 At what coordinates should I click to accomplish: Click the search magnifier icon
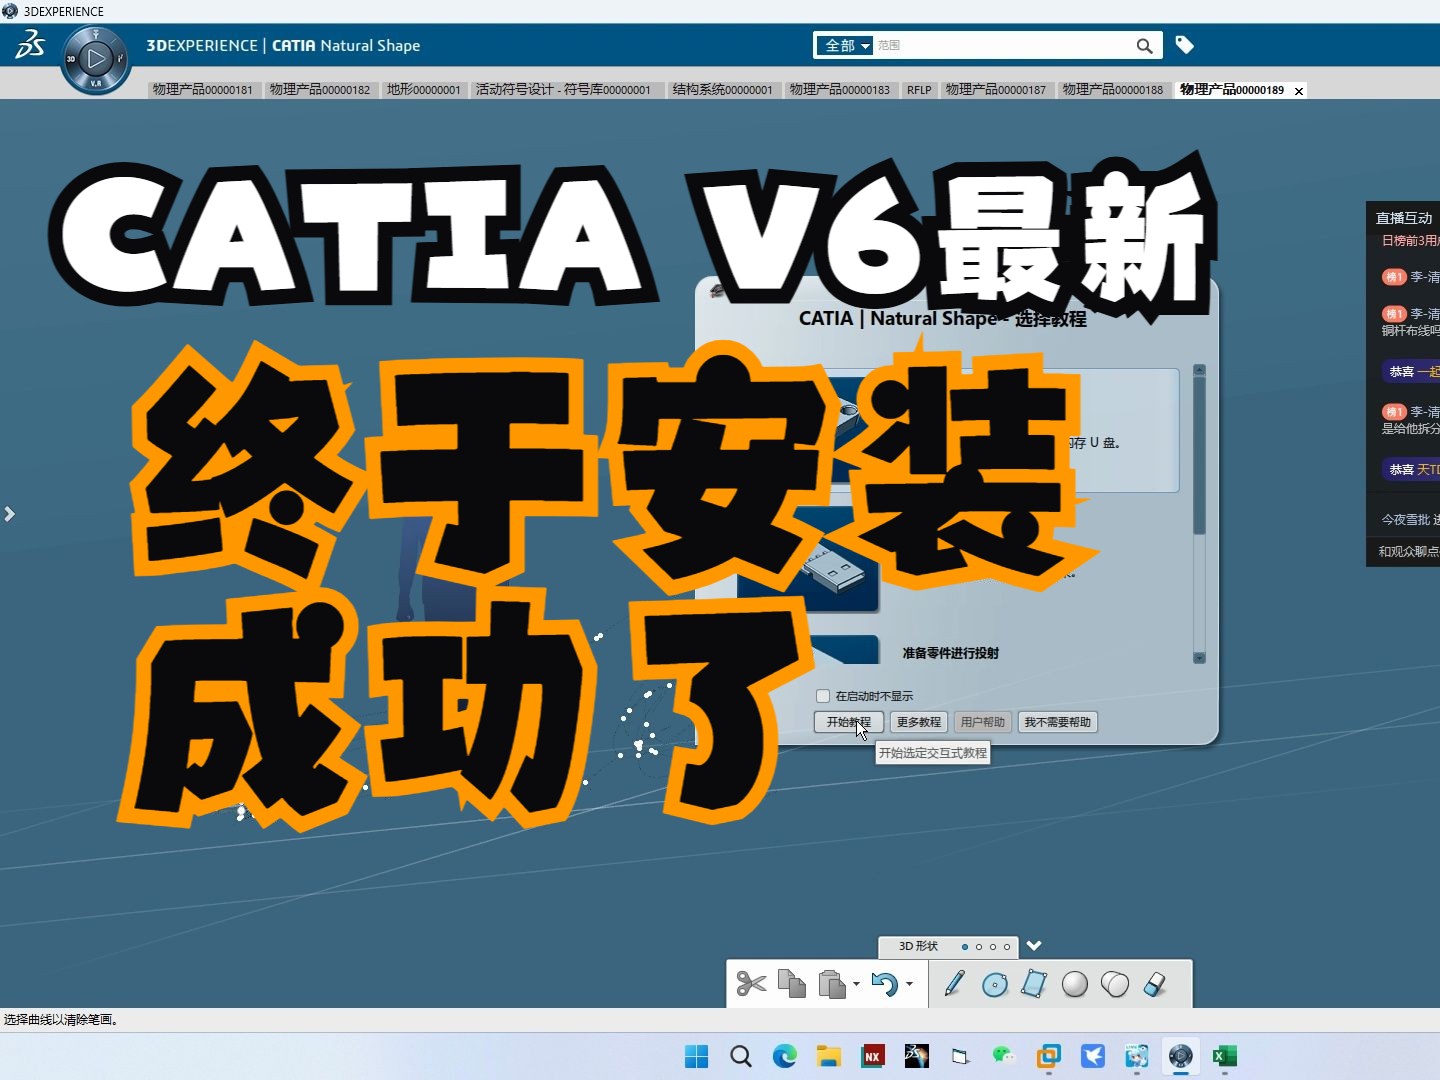click(x=1145, y=46)
